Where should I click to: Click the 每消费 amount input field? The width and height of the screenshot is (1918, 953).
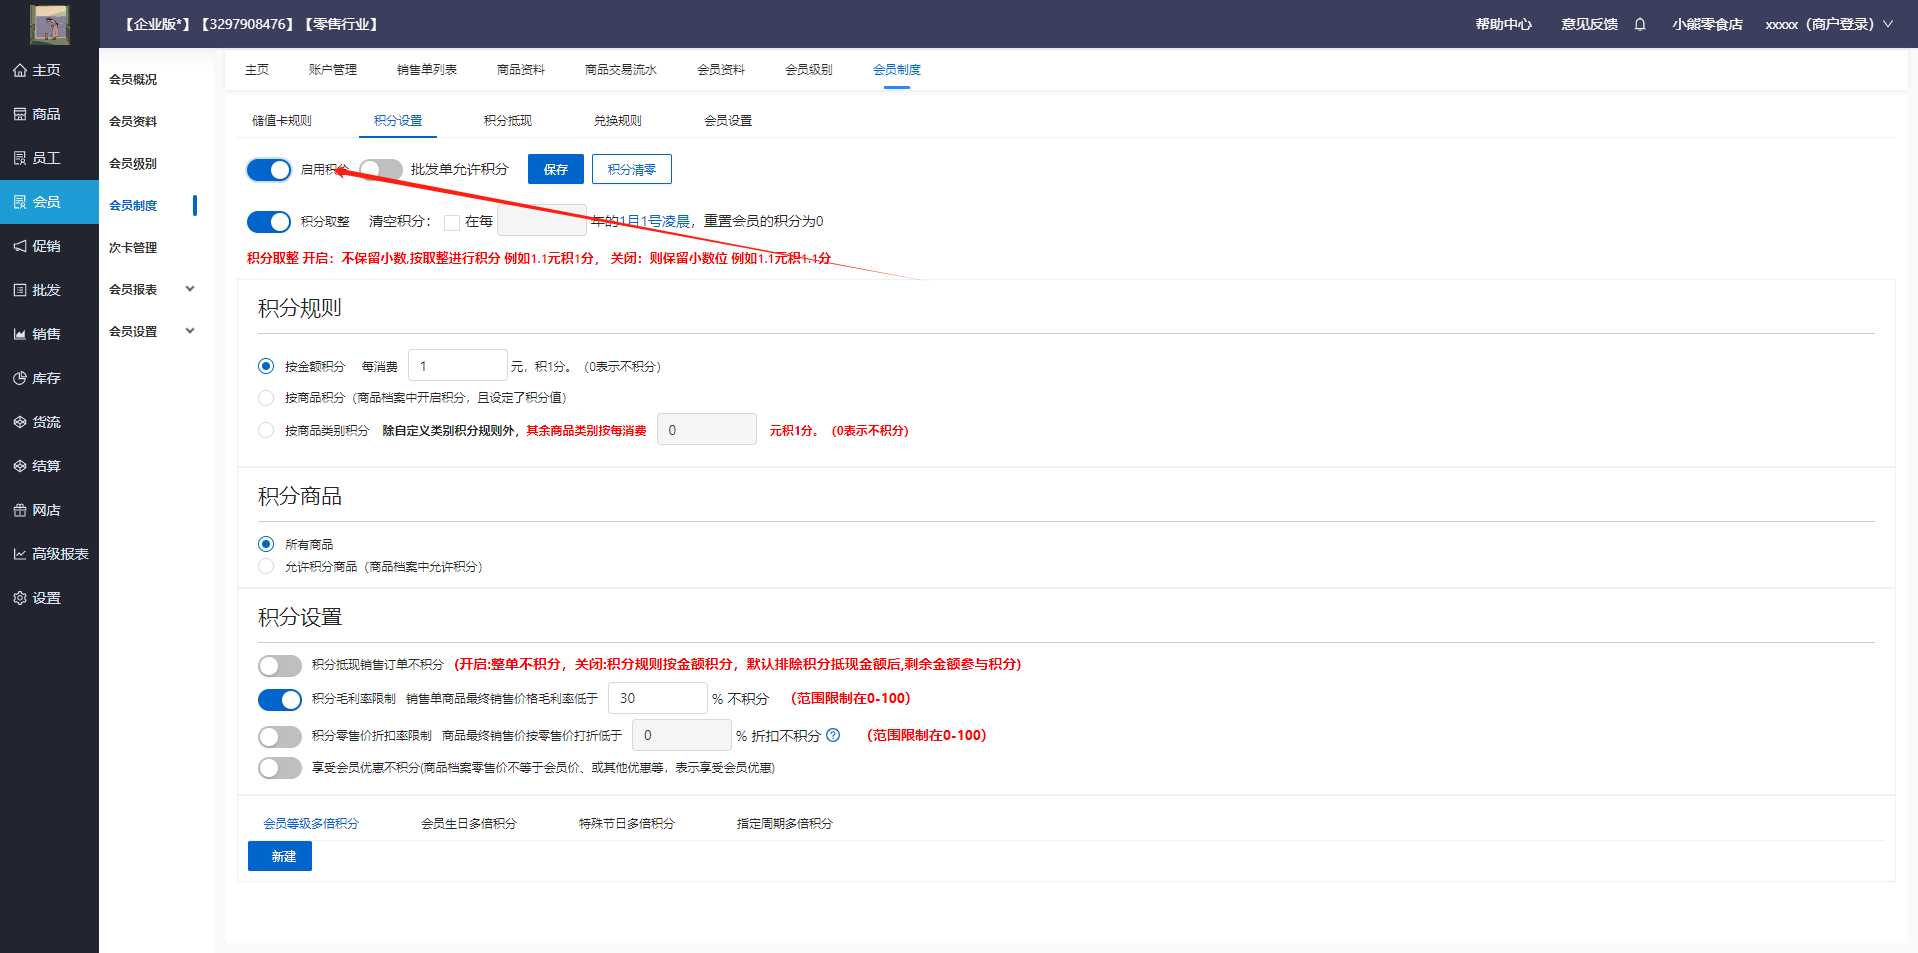[458, 366]
